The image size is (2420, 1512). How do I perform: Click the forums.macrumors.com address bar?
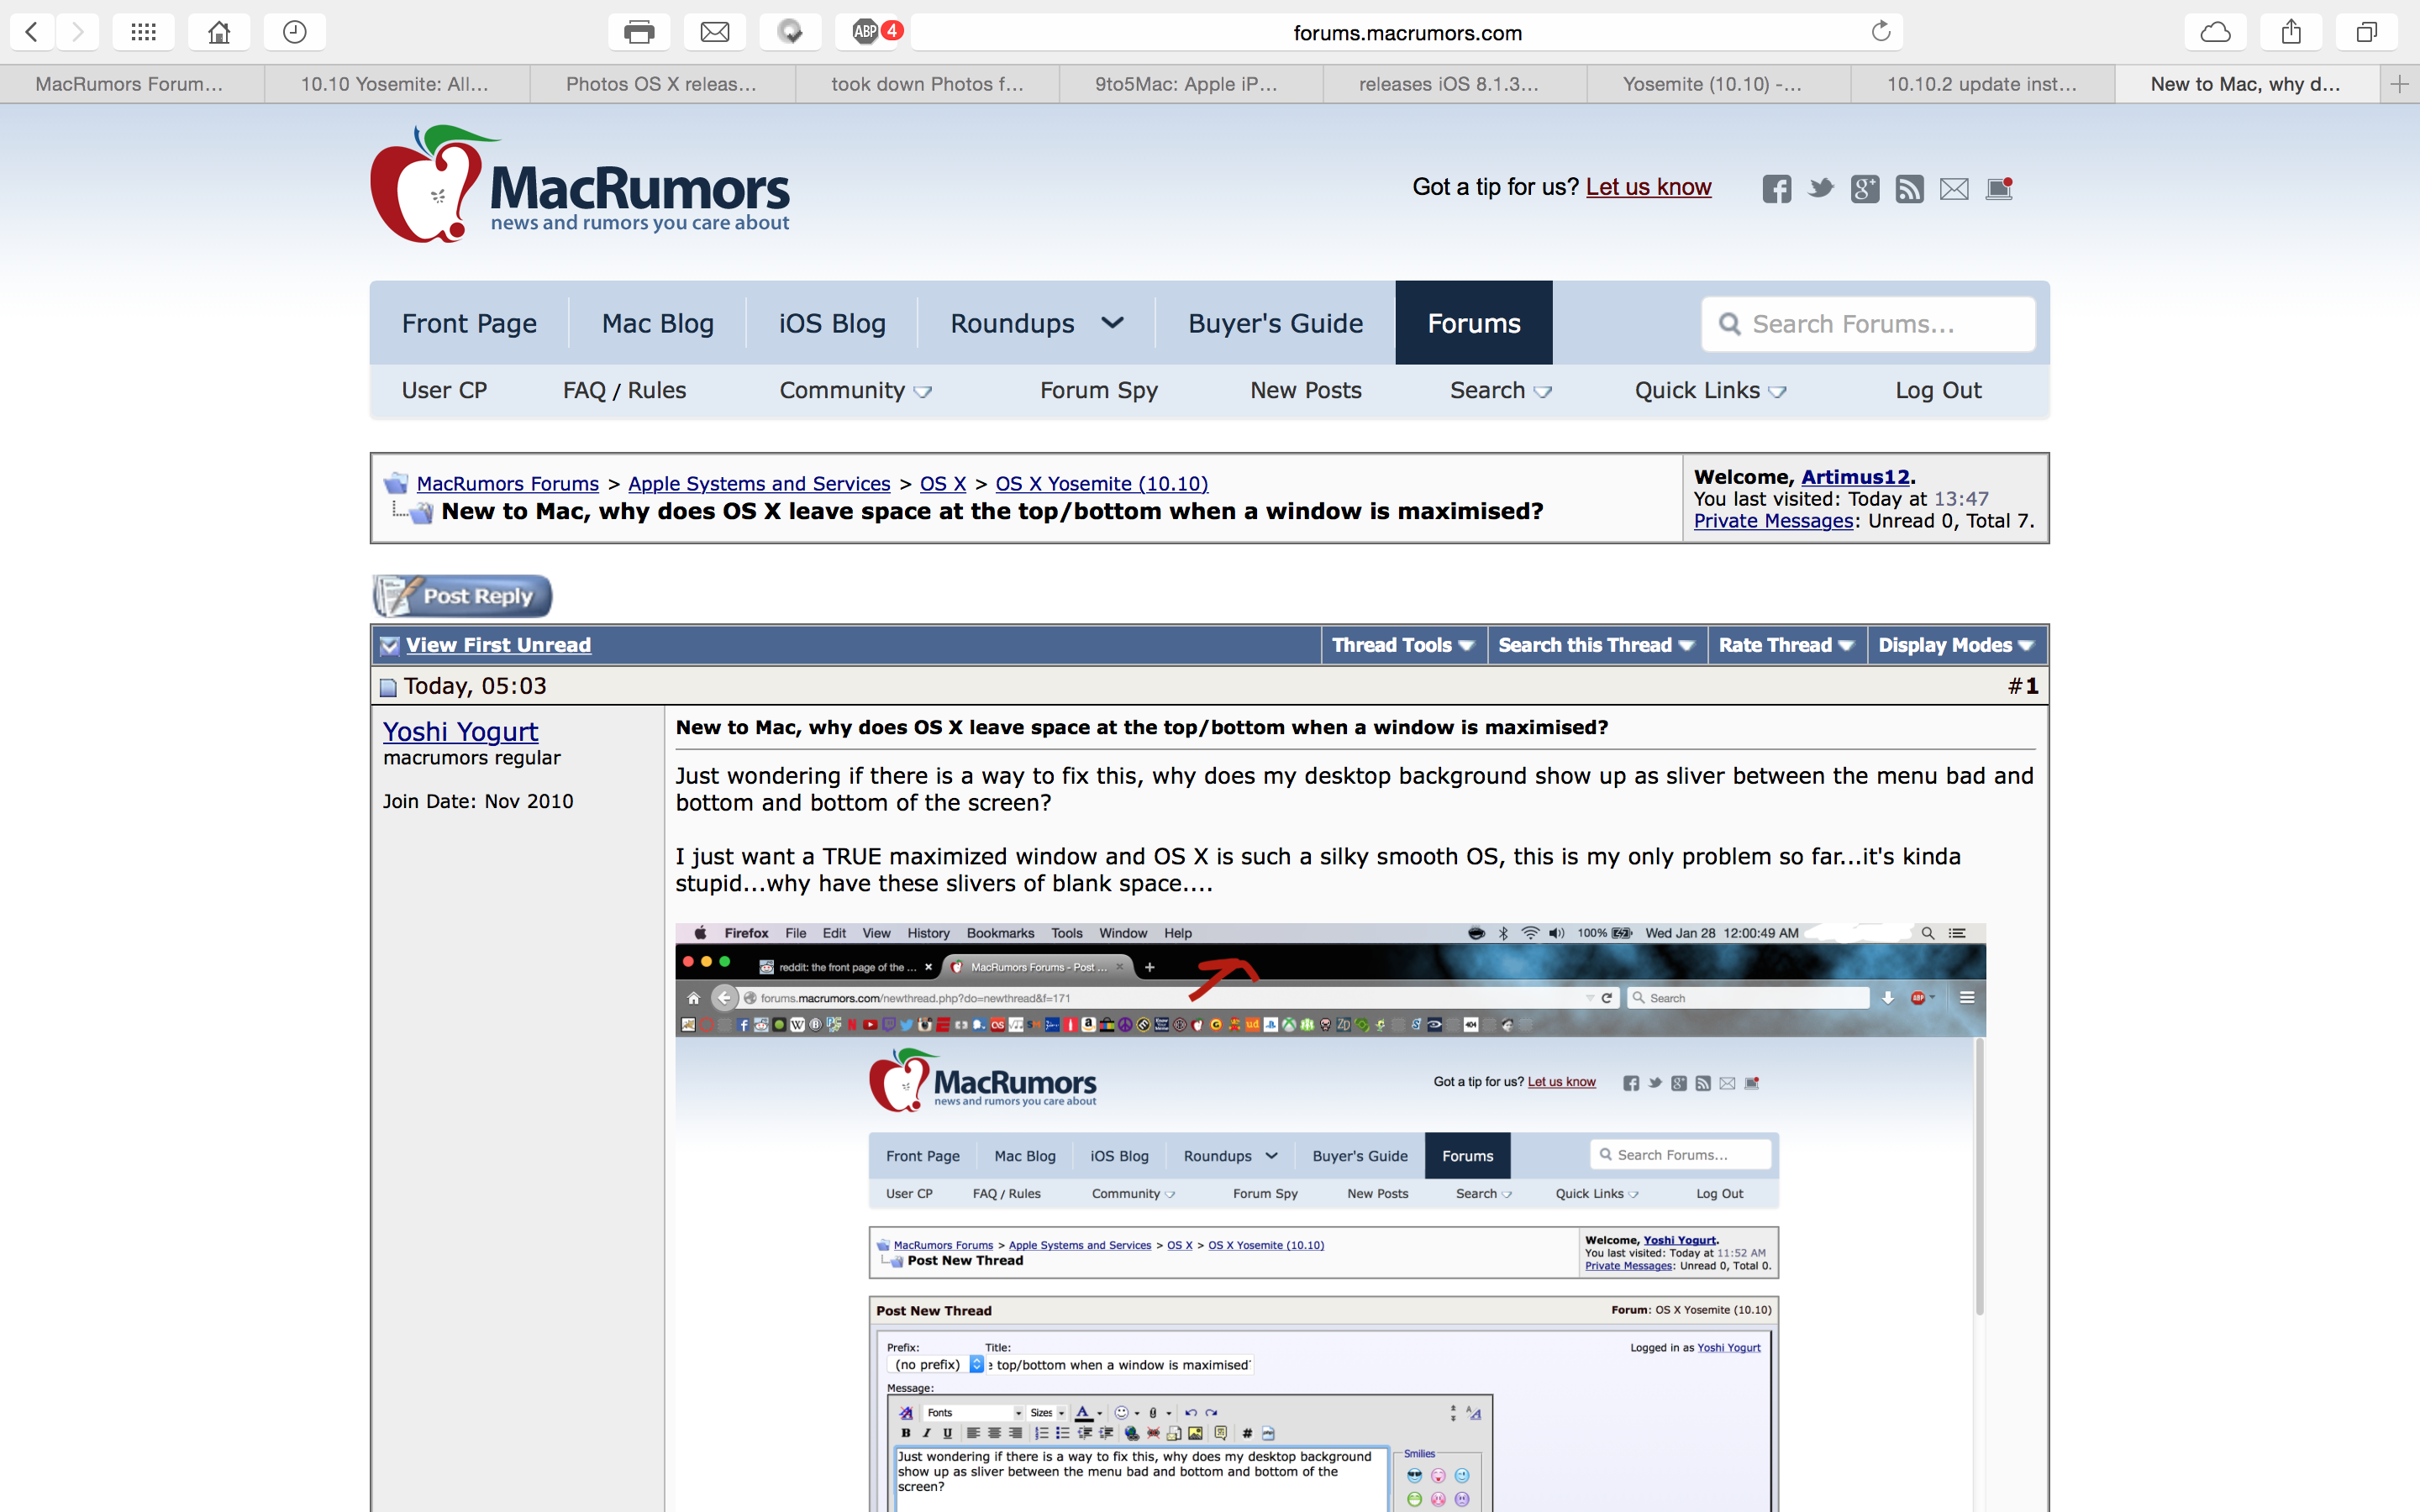click(1407, 32)
